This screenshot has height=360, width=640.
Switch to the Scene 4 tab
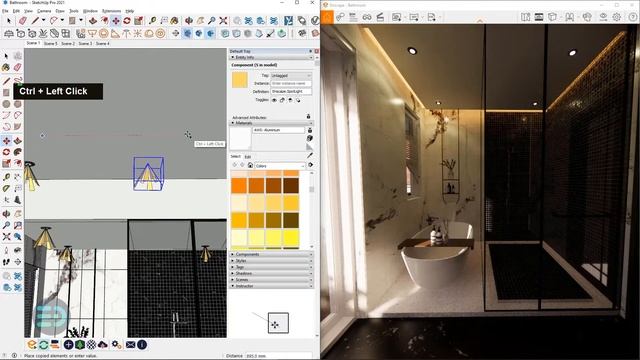point(102,43)
